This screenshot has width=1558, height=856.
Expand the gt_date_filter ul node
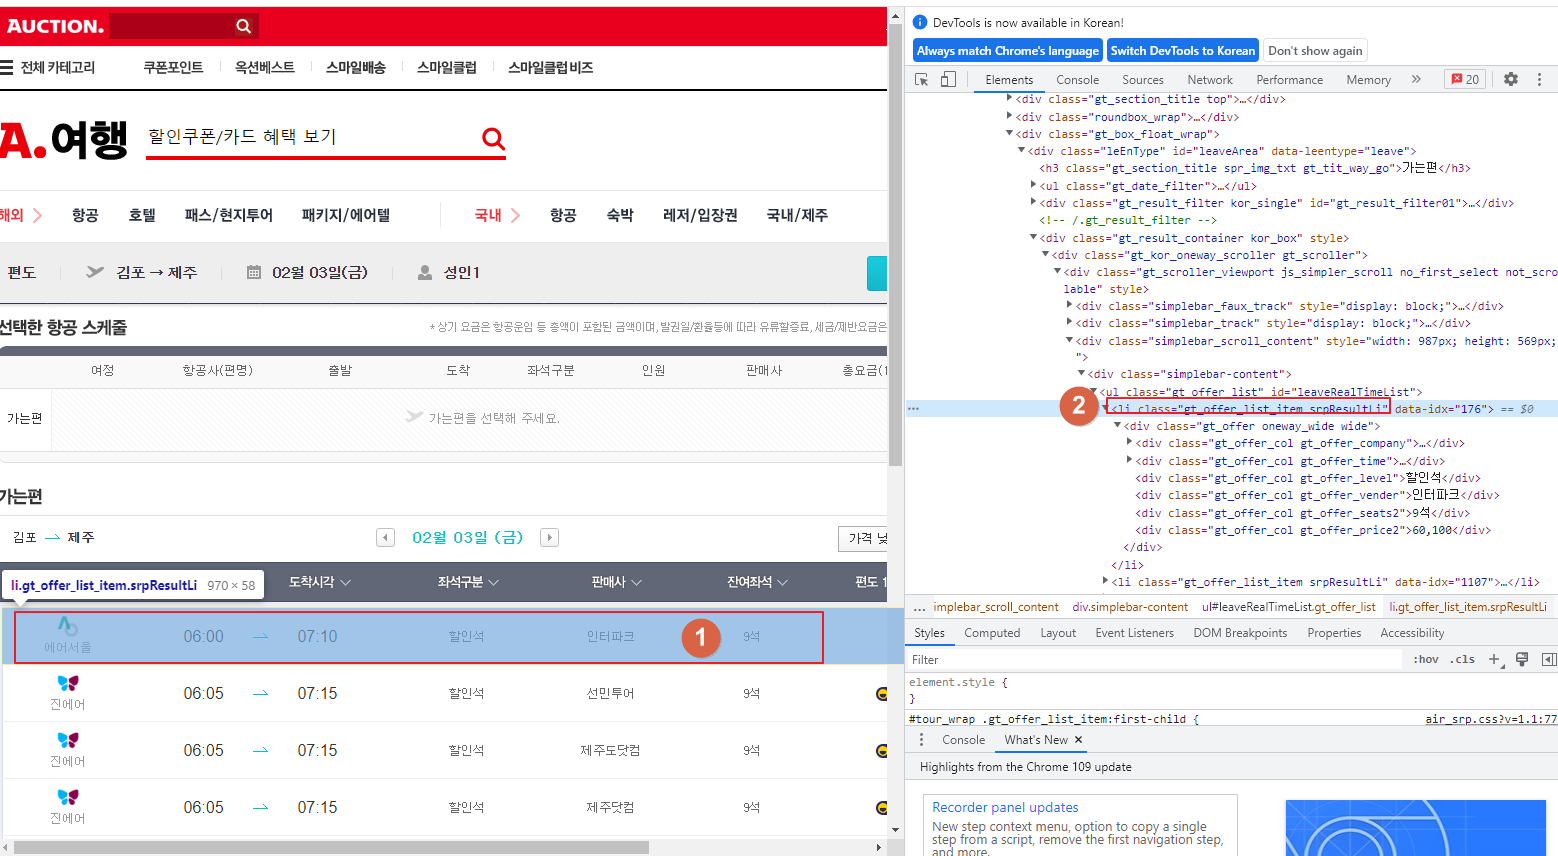(1033, 185)
